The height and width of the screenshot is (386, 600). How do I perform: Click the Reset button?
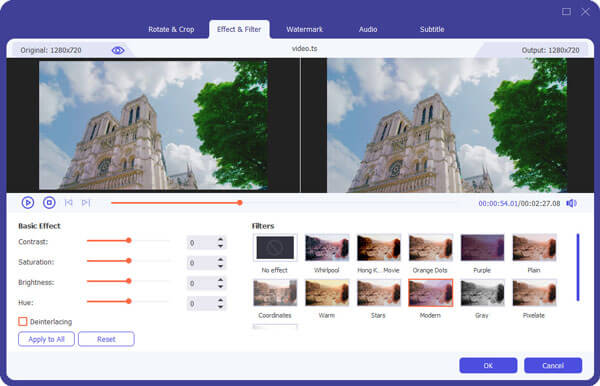point(106,339)
